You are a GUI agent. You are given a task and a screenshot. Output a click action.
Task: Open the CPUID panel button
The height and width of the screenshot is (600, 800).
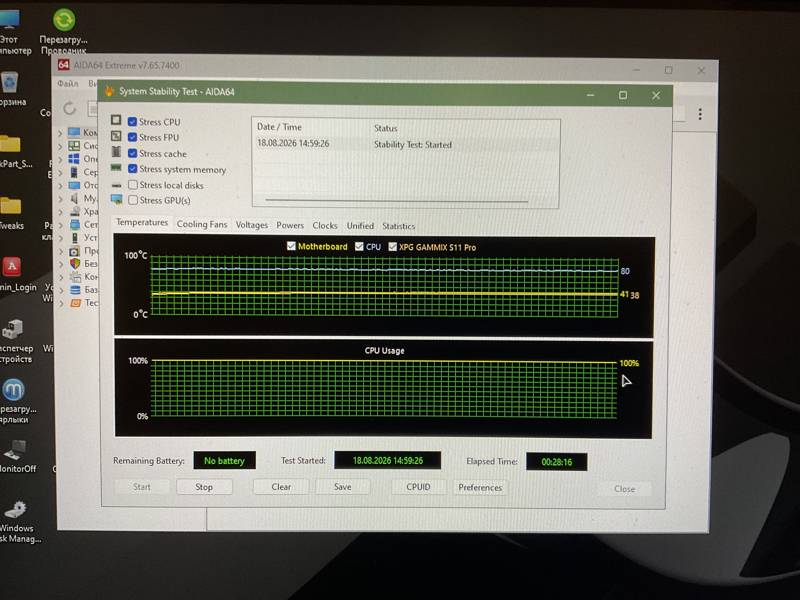click(x=418, y=487)
